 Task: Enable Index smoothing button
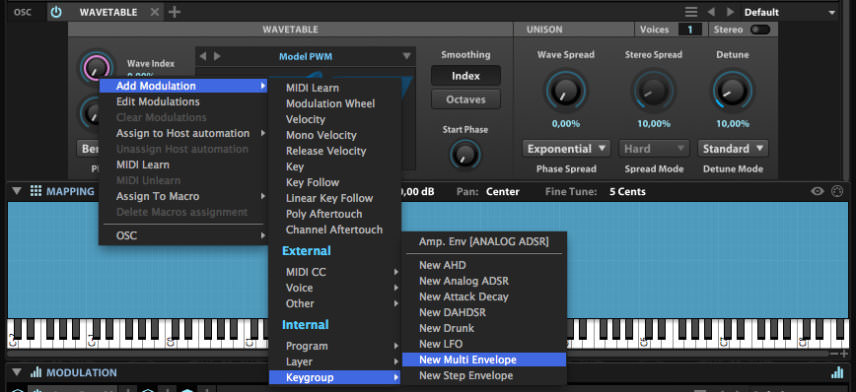point(466,76)
